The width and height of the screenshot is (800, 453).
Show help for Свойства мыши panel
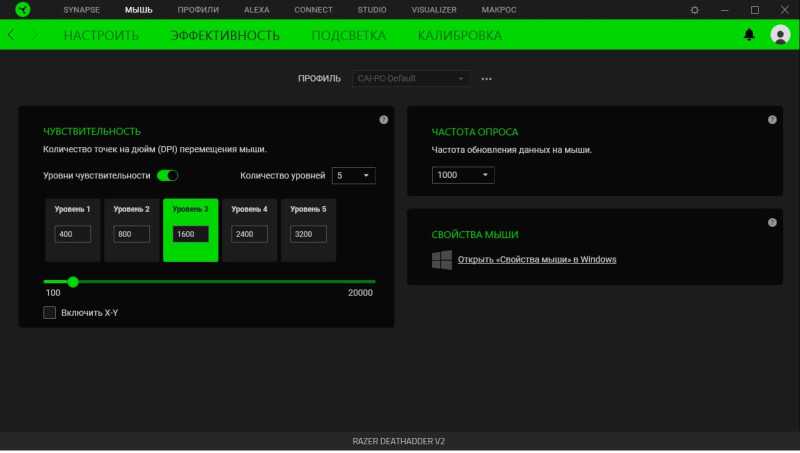(x=772, y=222)
